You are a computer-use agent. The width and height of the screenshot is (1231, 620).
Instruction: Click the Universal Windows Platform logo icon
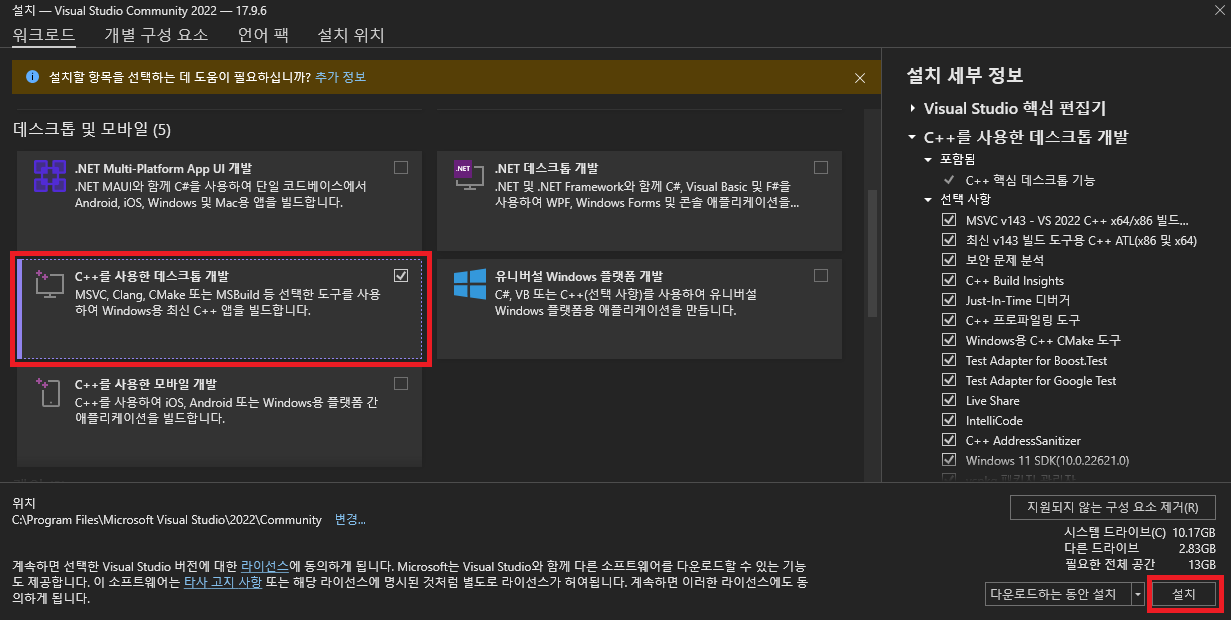pyautogui.click(x=469, y=284)
